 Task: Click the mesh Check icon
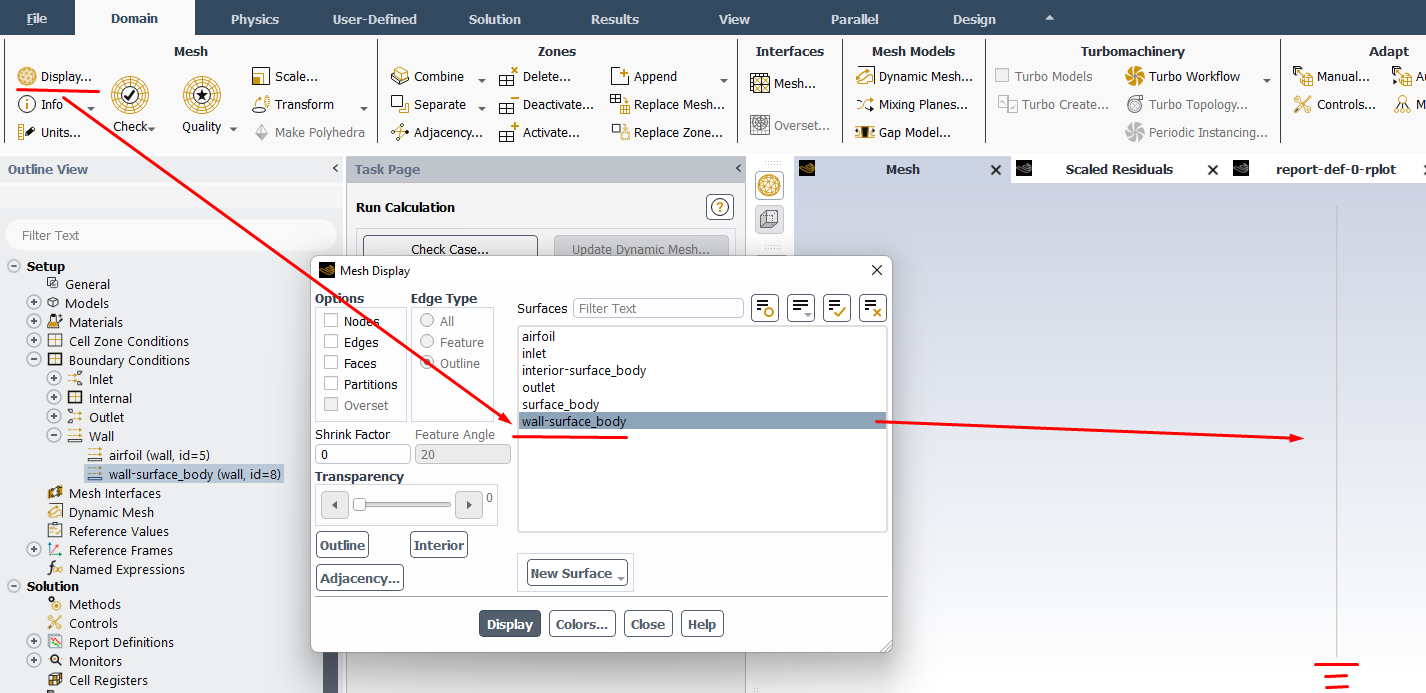click(130, 96)
